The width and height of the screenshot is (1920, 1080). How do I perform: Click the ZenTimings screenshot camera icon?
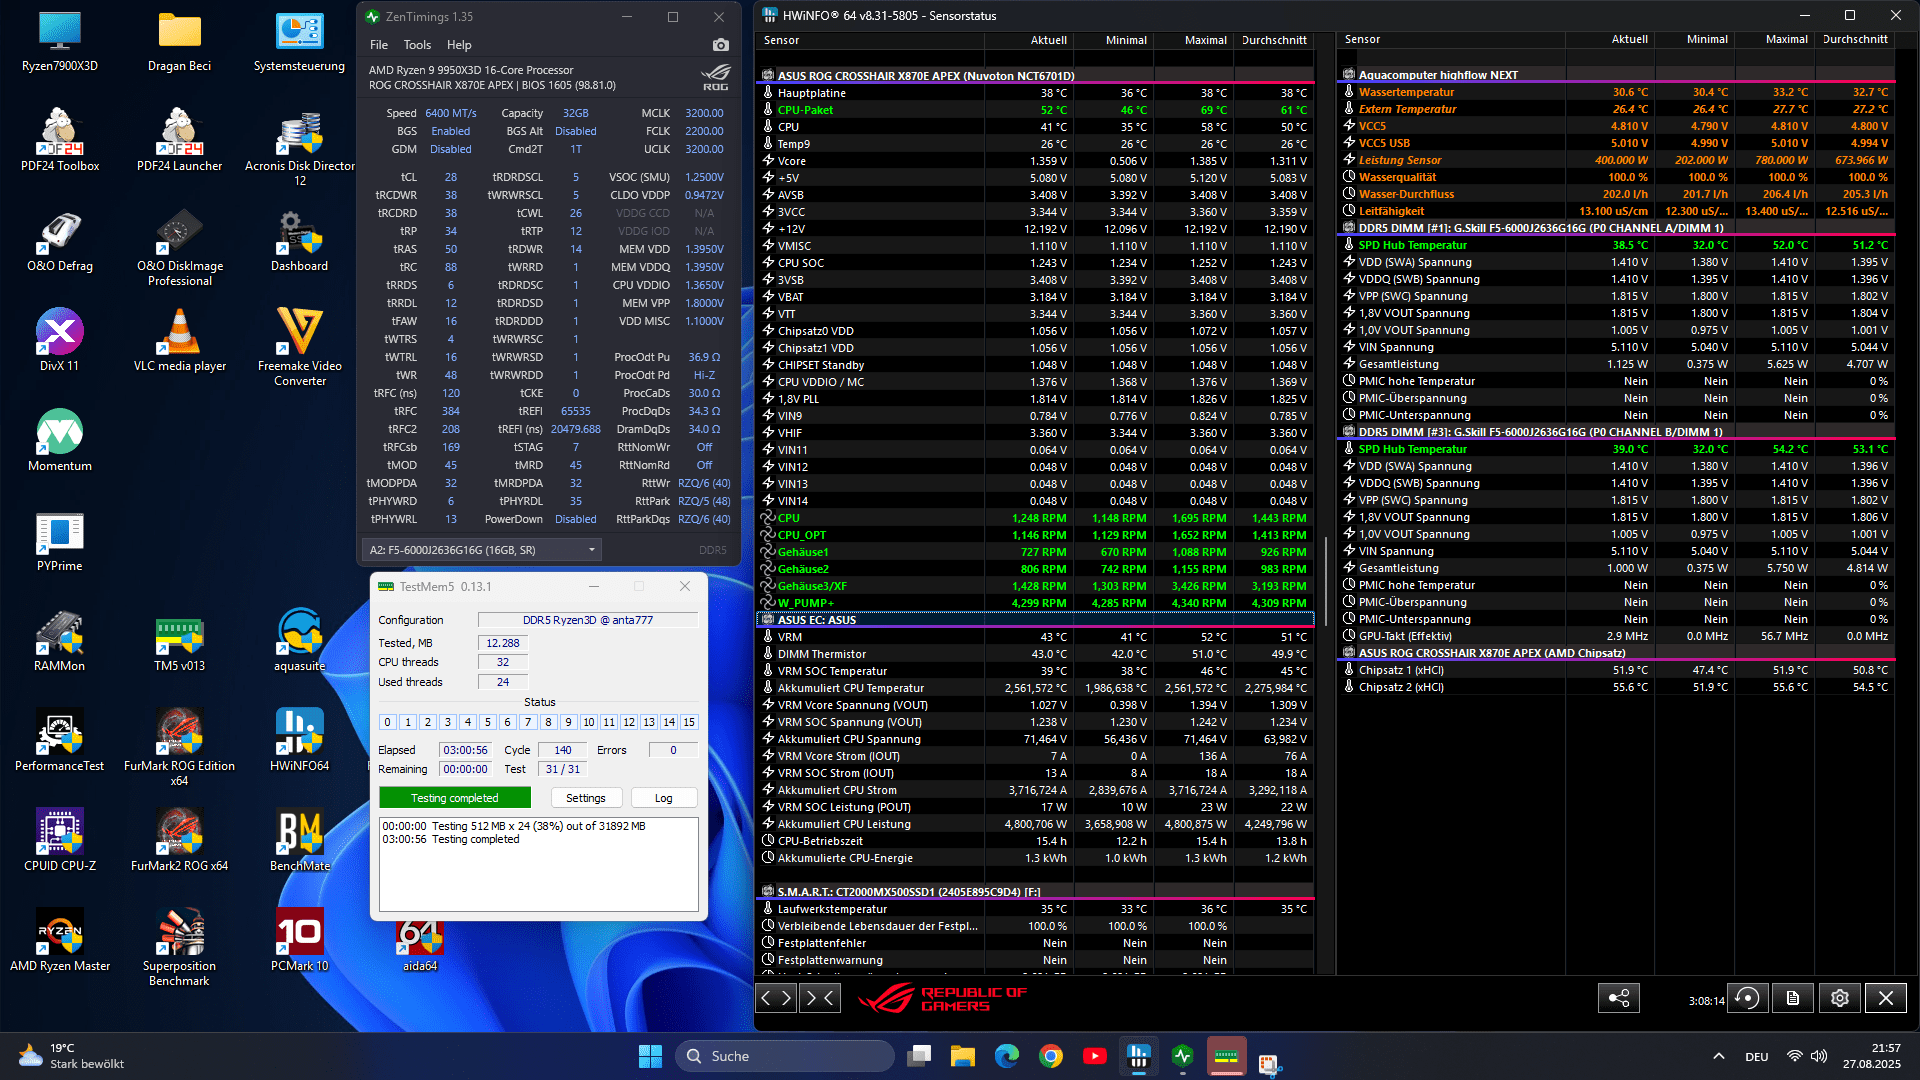point(720,45)
